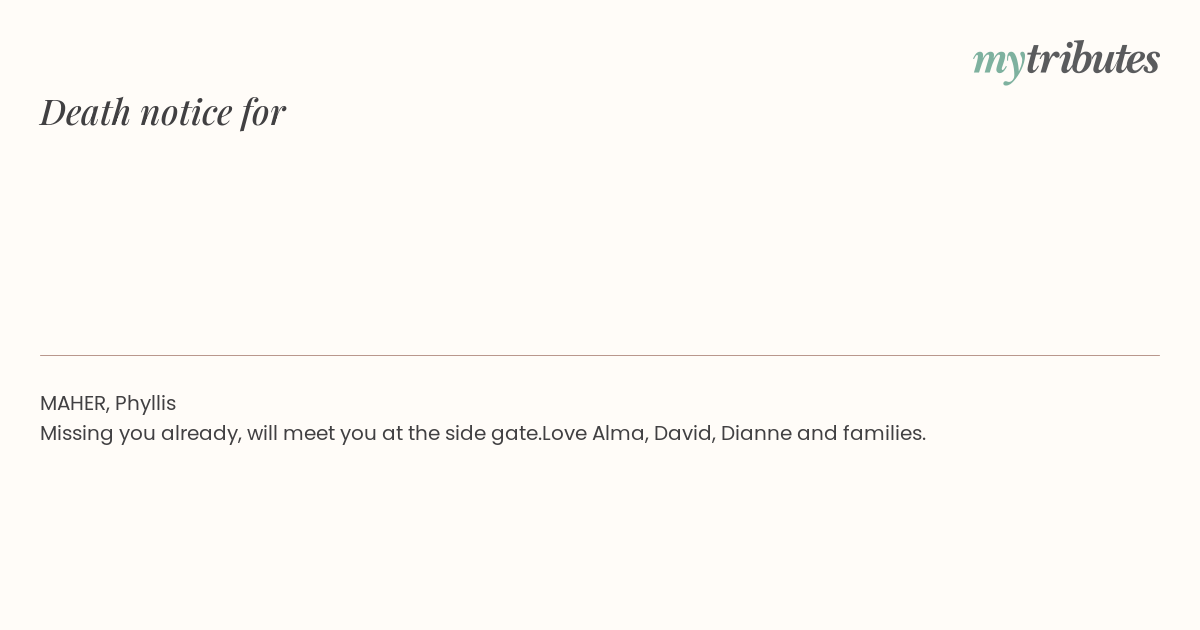Click the word "for" in heading

click(263, 112)
